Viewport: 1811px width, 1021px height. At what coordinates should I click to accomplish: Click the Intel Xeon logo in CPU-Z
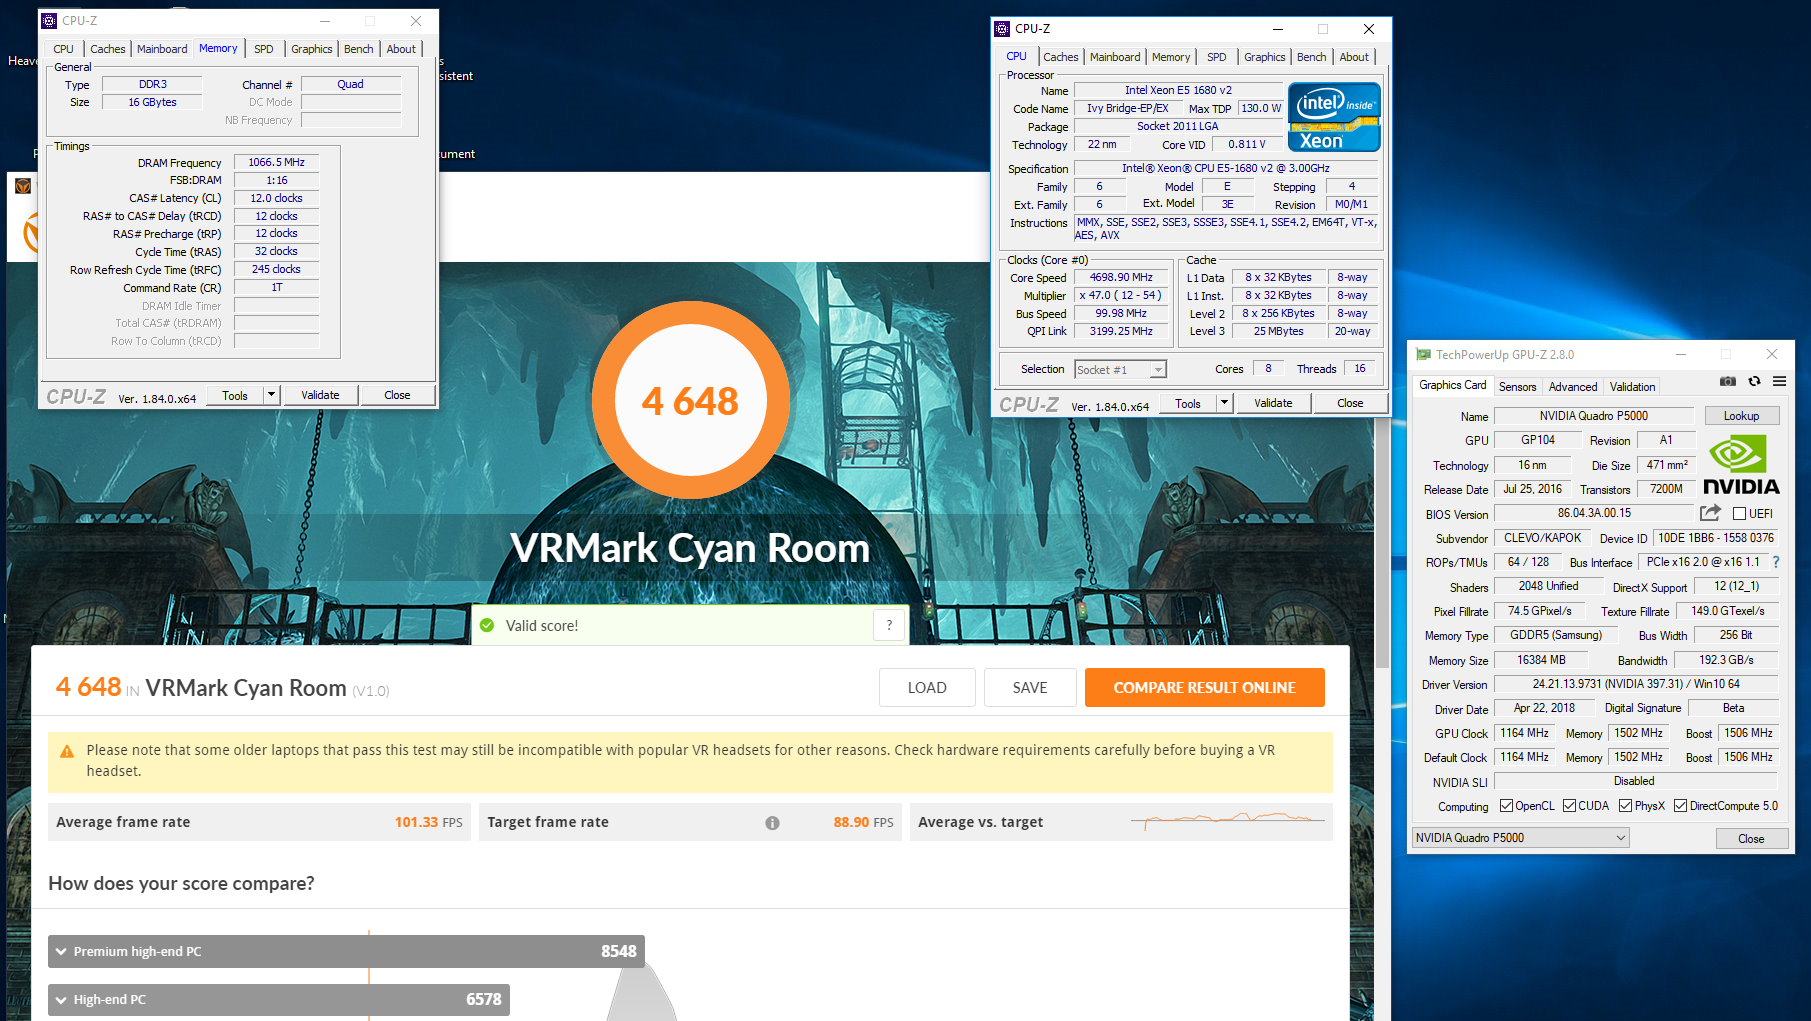coord(1334,117)
